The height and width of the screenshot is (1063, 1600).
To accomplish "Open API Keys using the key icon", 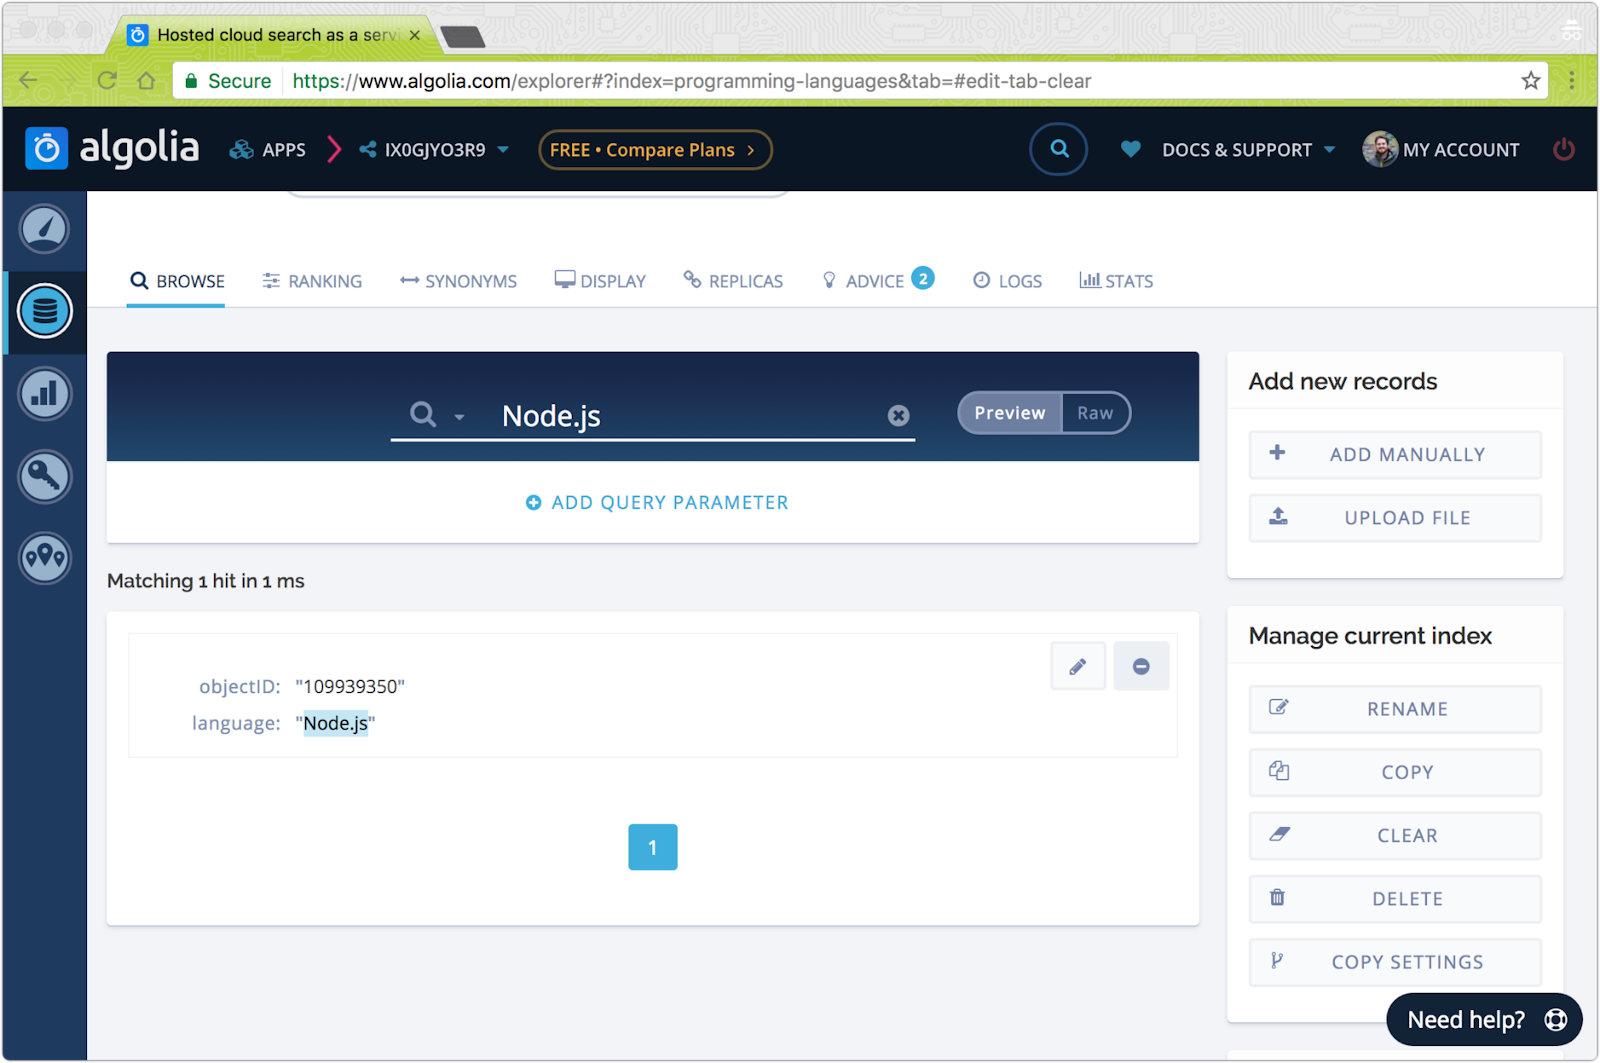I will coord(44,476).
